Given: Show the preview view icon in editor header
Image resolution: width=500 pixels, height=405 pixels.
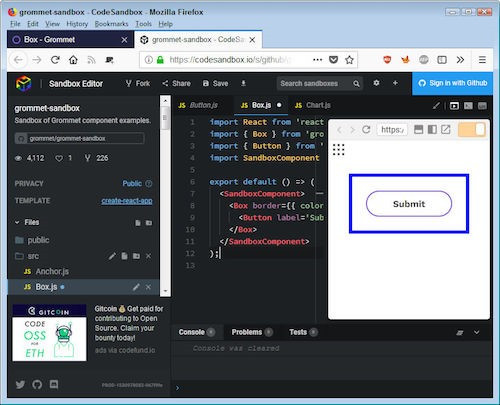Looking at the screenshot, I should [x=454, y=106].
